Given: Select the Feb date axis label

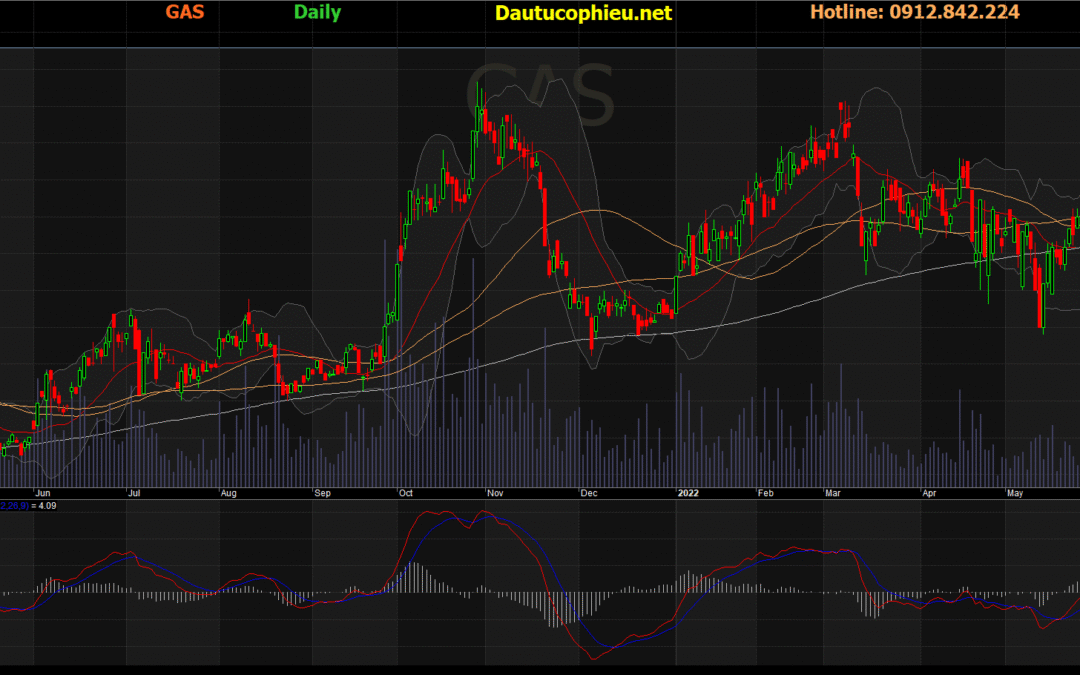Looking at the screenshot, I should pos(765,493).
